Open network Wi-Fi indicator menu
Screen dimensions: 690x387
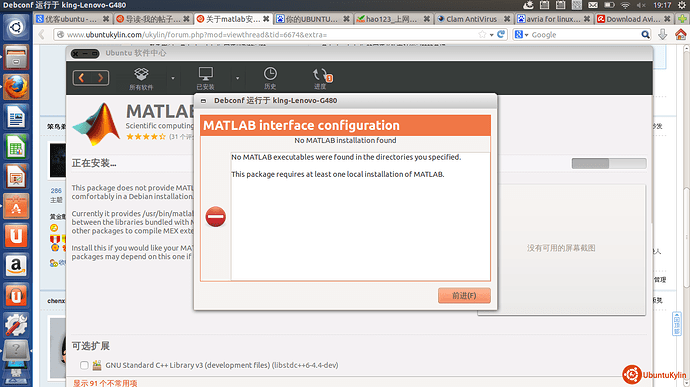click(625, 5)
